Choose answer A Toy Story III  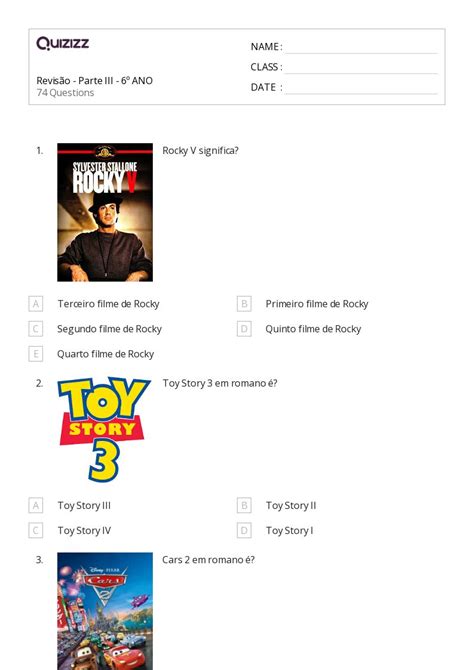(36, 505)
